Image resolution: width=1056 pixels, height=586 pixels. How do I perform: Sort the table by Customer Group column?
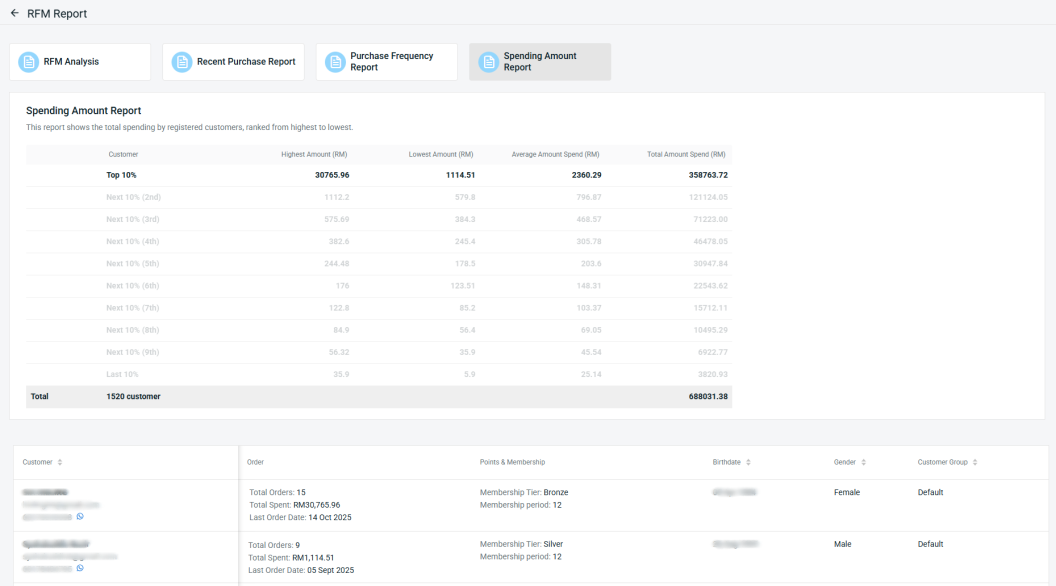point(974,462)
